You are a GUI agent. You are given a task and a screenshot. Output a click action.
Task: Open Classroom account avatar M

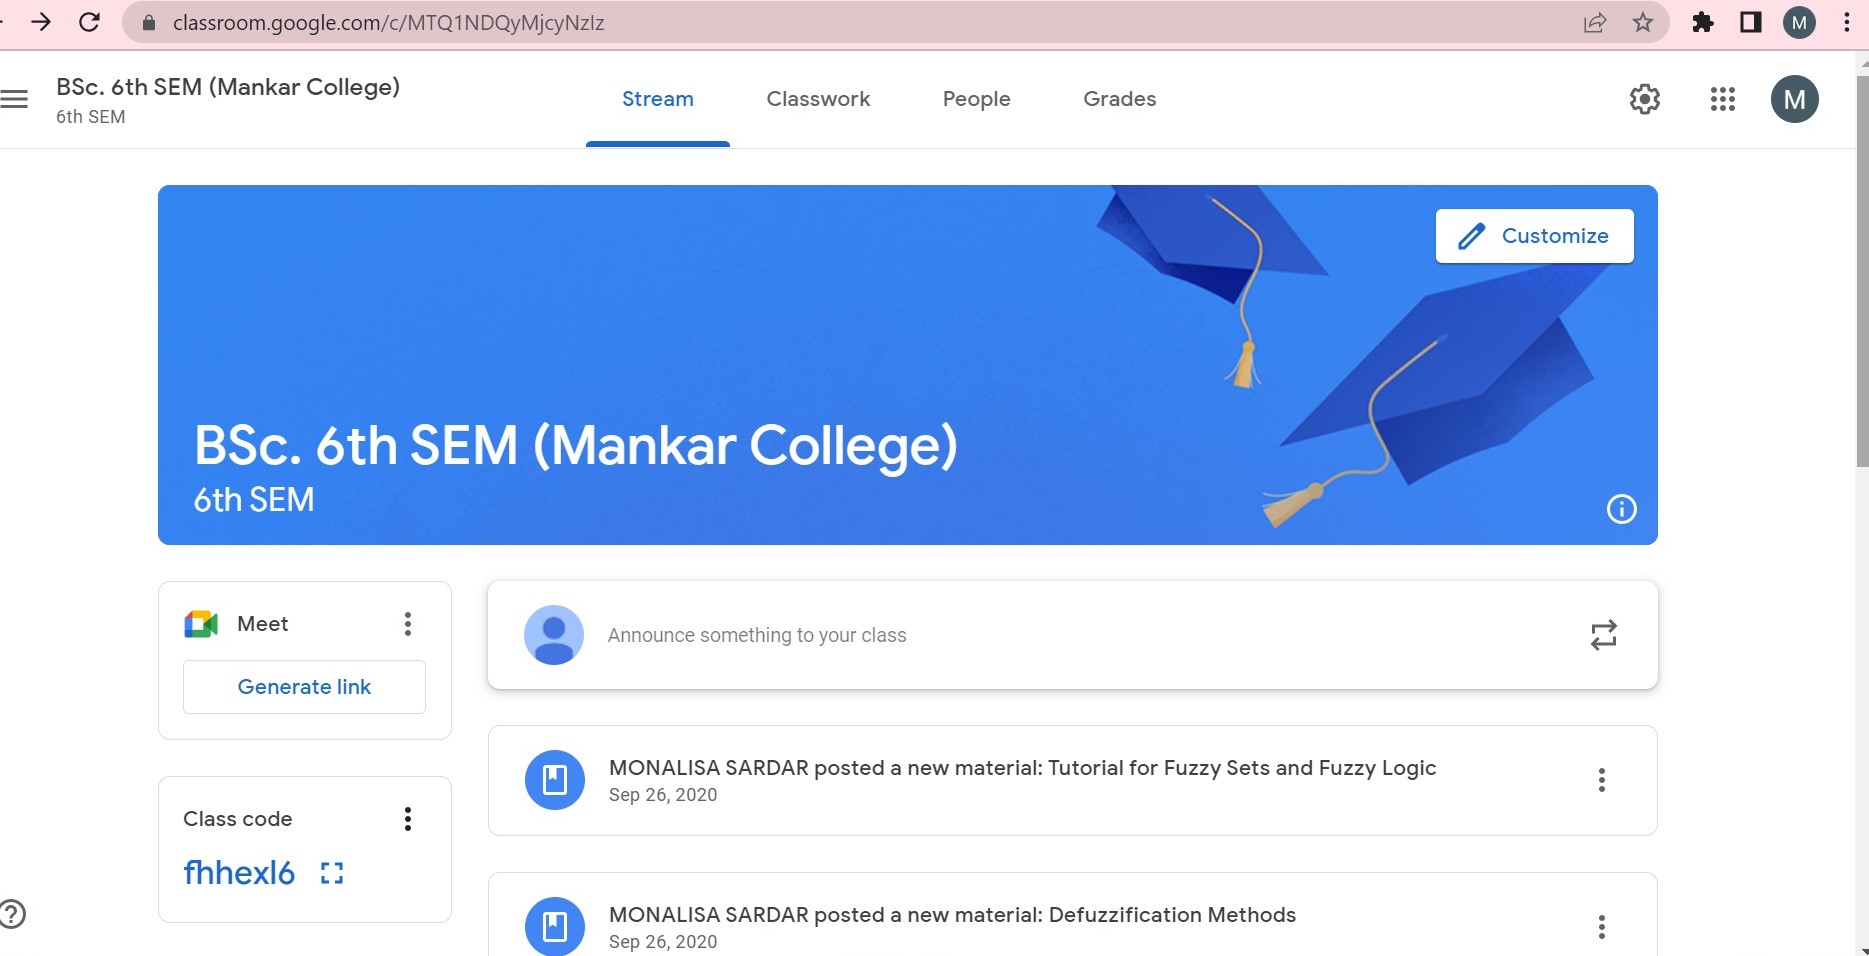point(1794,99)
